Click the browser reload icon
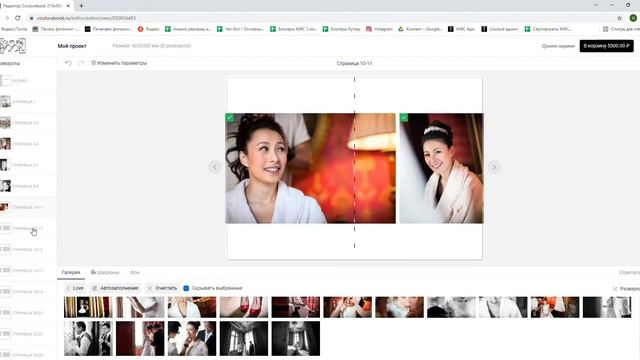Image resolution: width=640 pixels, height=360 pixels. click(x=18, y=18)
